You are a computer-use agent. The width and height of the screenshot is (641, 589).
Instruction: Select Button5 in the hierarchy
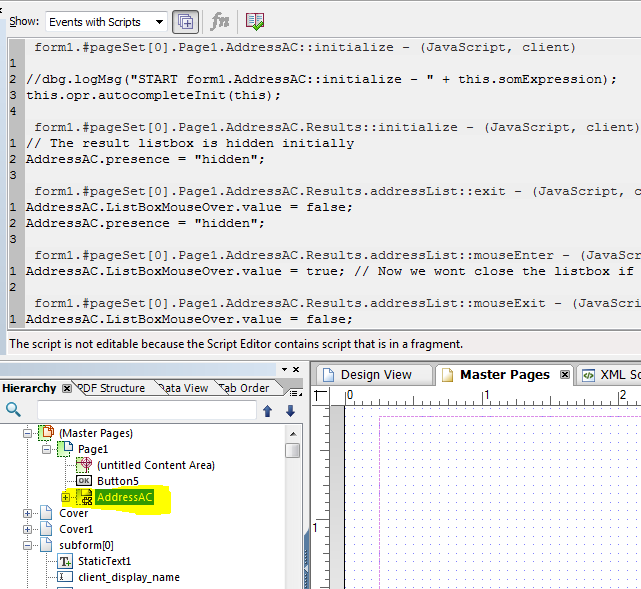coord(117,481)
